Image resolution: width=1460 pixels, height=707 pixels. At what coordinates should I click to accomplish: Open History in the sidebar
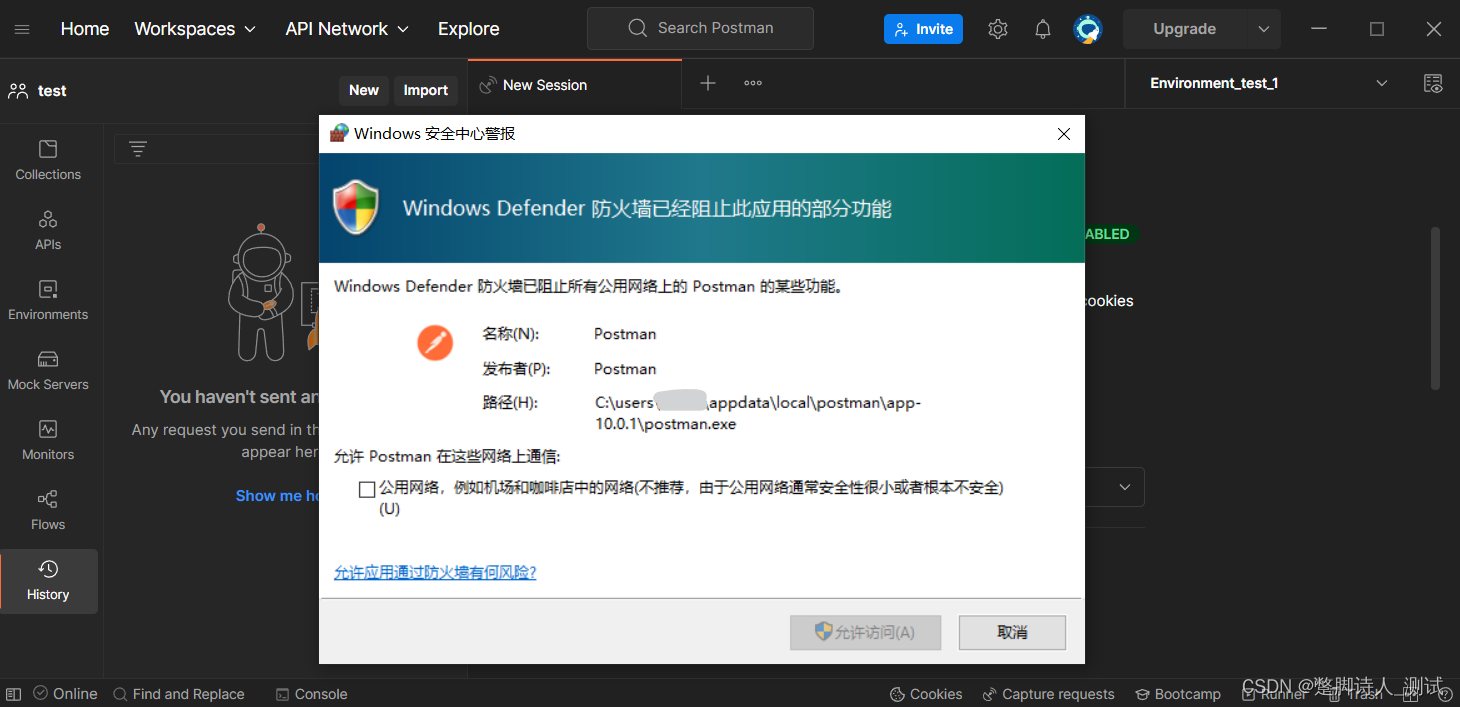point(49,581)
